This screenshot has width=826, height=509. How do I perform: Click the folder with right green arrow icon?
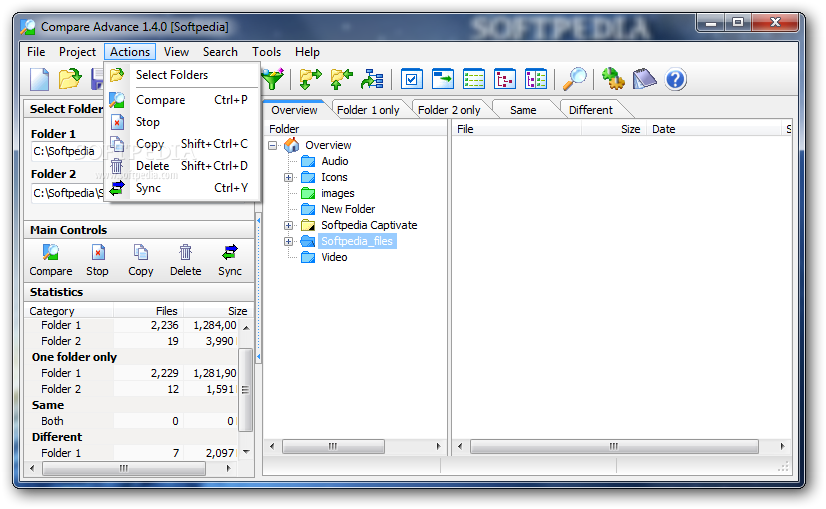[x=310, y=79]
